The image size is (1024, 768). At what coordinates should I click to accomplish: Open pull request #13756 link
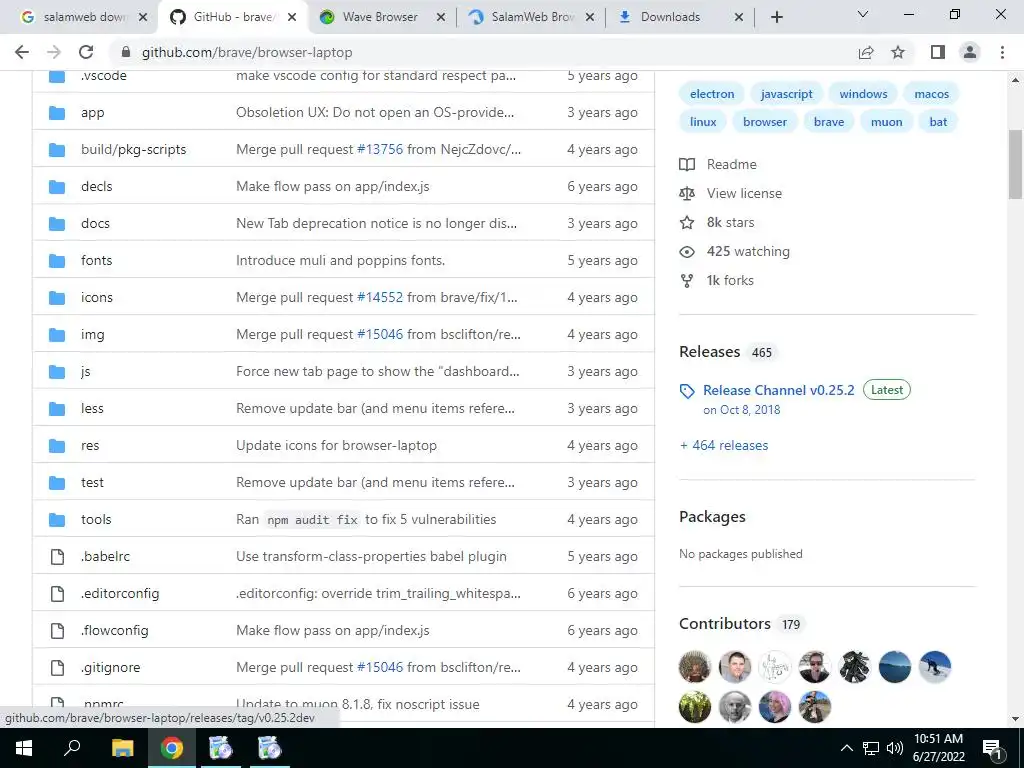point(380,150)
